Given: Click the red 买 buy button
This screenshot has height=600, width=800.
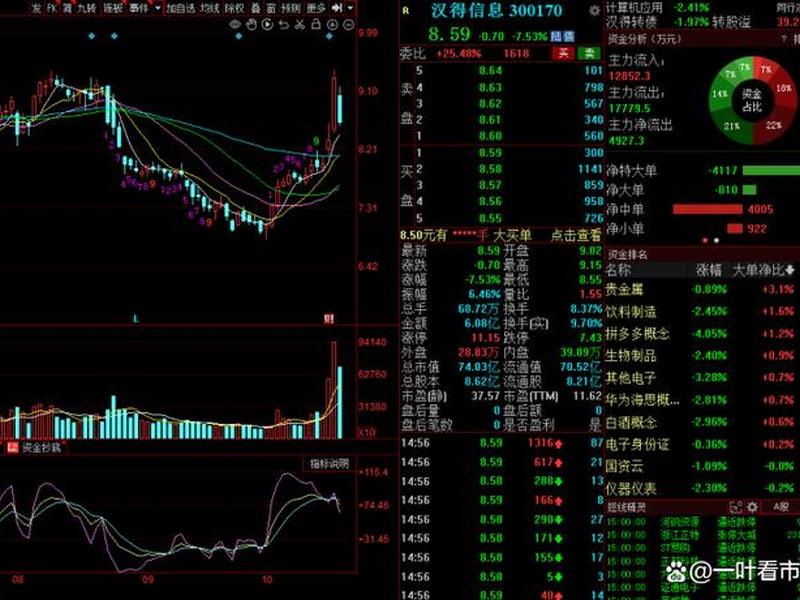Looking at the screenshot, I should 564,53.
